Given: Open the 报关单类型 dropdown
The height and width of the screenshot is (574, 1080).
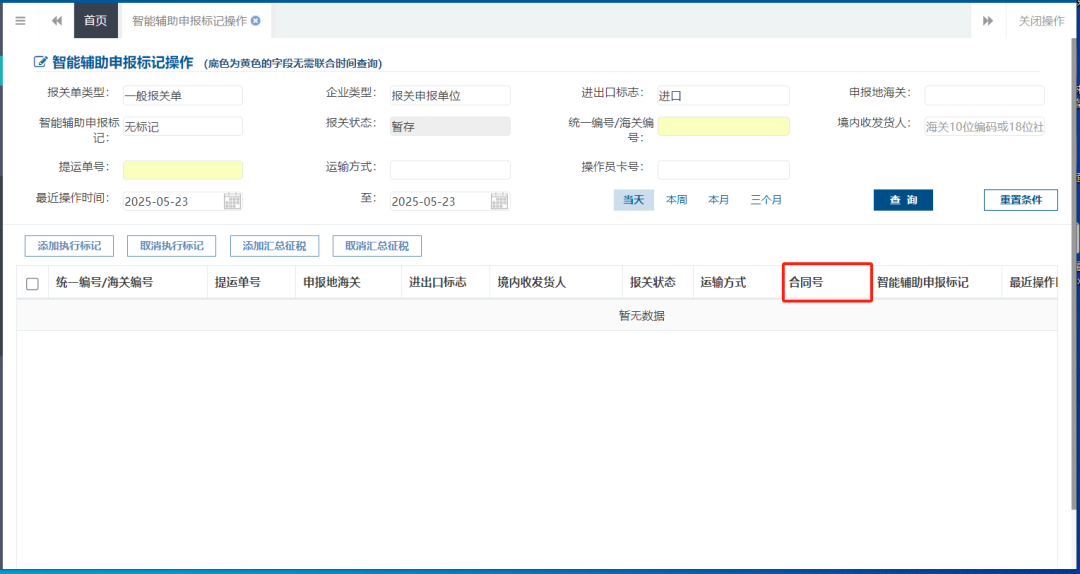Looking at the screenshot, I should tap(182, 96).
